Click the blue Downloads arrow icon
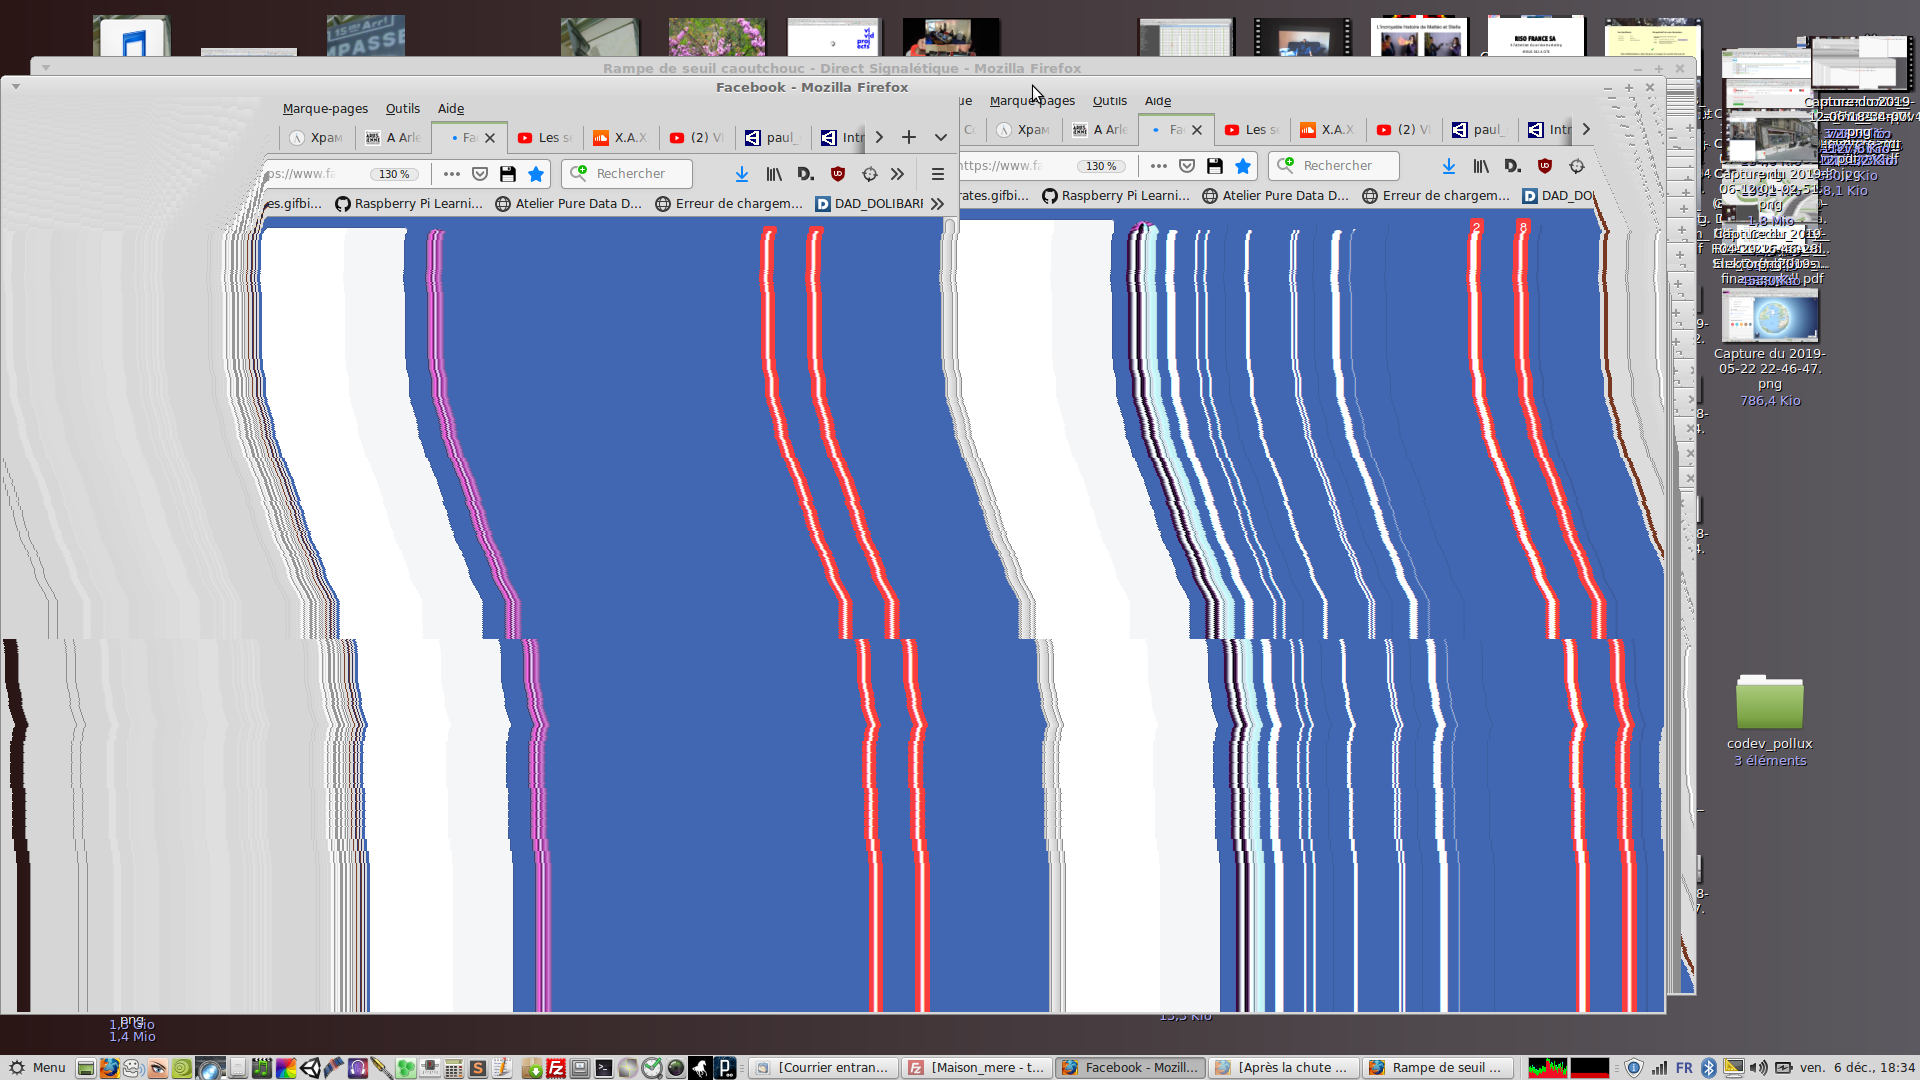 pyautogui.click(x=742, y=174)
